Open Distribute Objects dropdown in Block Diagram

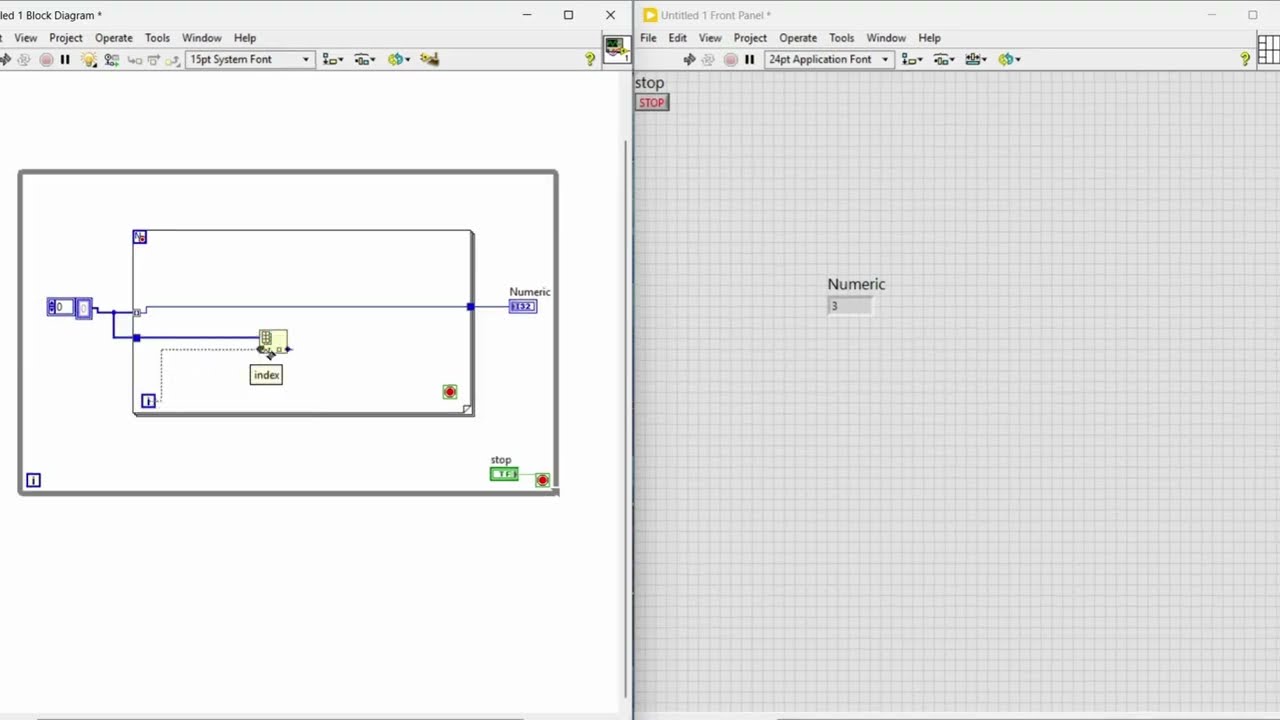point(365,60)
